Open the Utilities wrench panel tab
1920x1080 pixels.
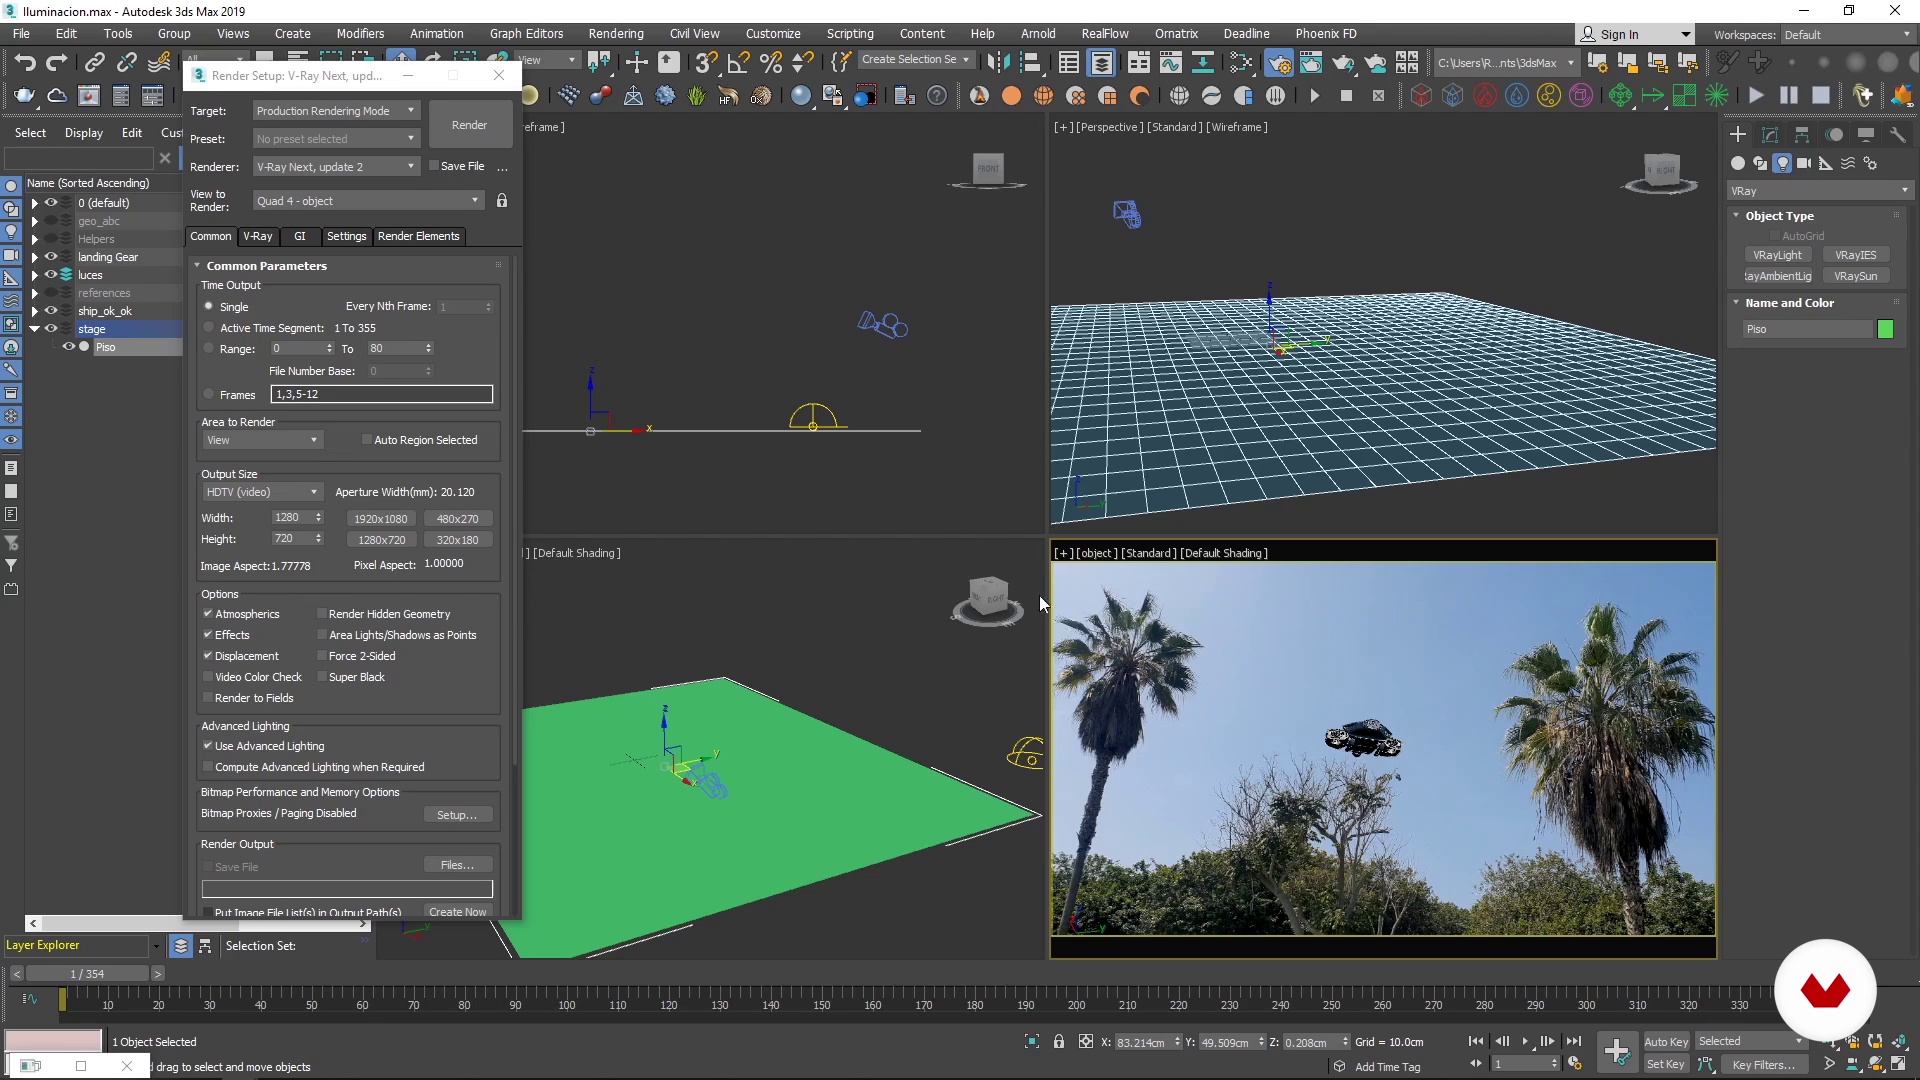click(x=1898, y=135)
